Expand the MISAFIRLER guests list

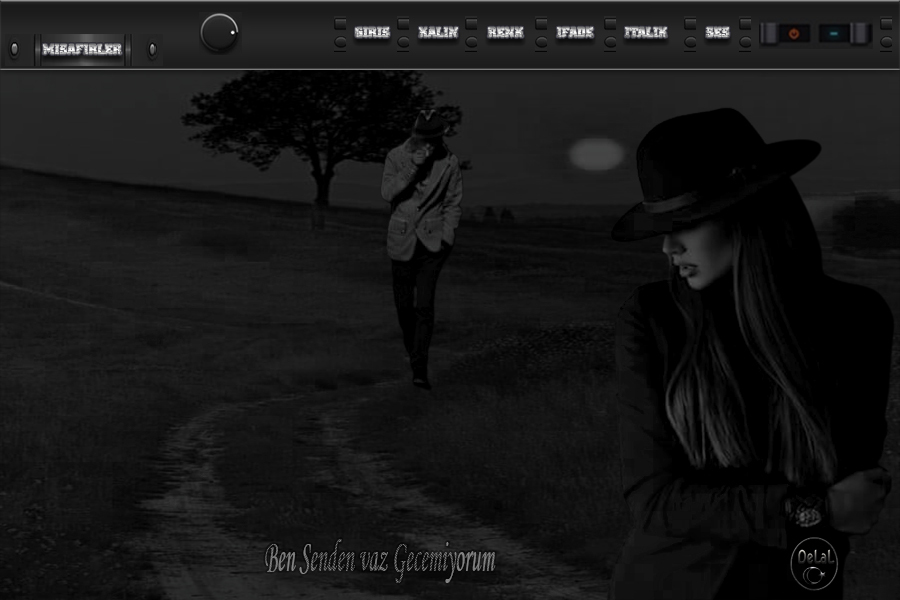click(x=82, y=49)
